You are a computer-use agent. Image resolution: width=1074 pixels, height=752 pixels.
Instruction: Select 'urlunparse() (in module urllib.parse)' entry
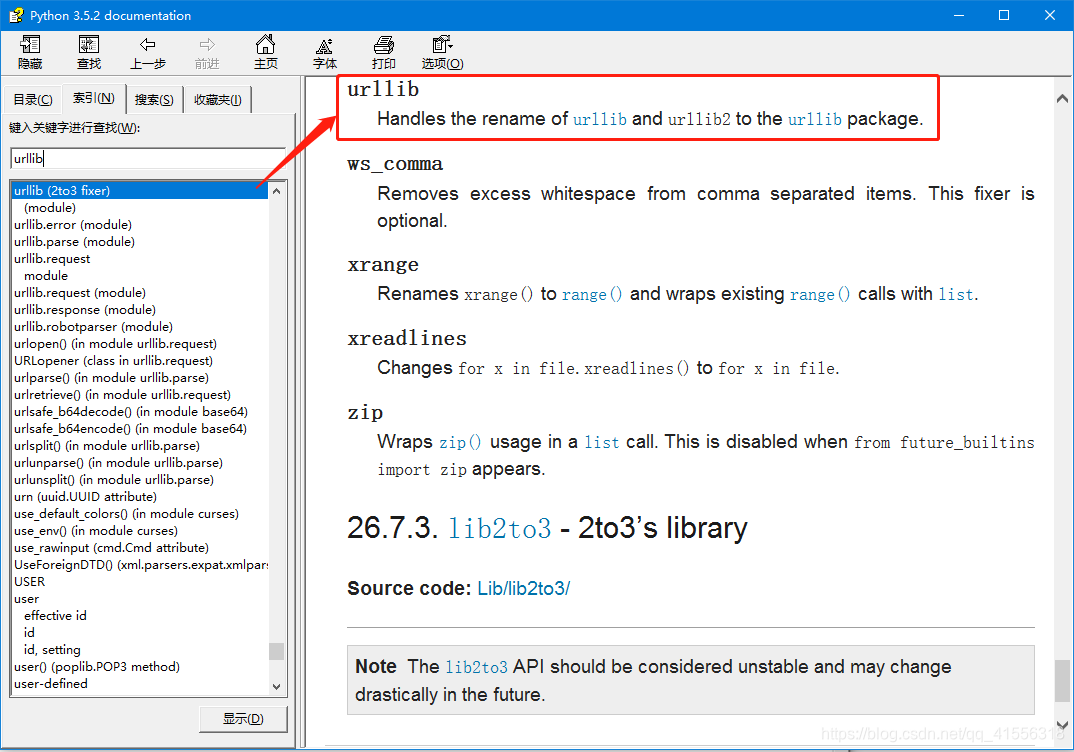tap(118, 463)
